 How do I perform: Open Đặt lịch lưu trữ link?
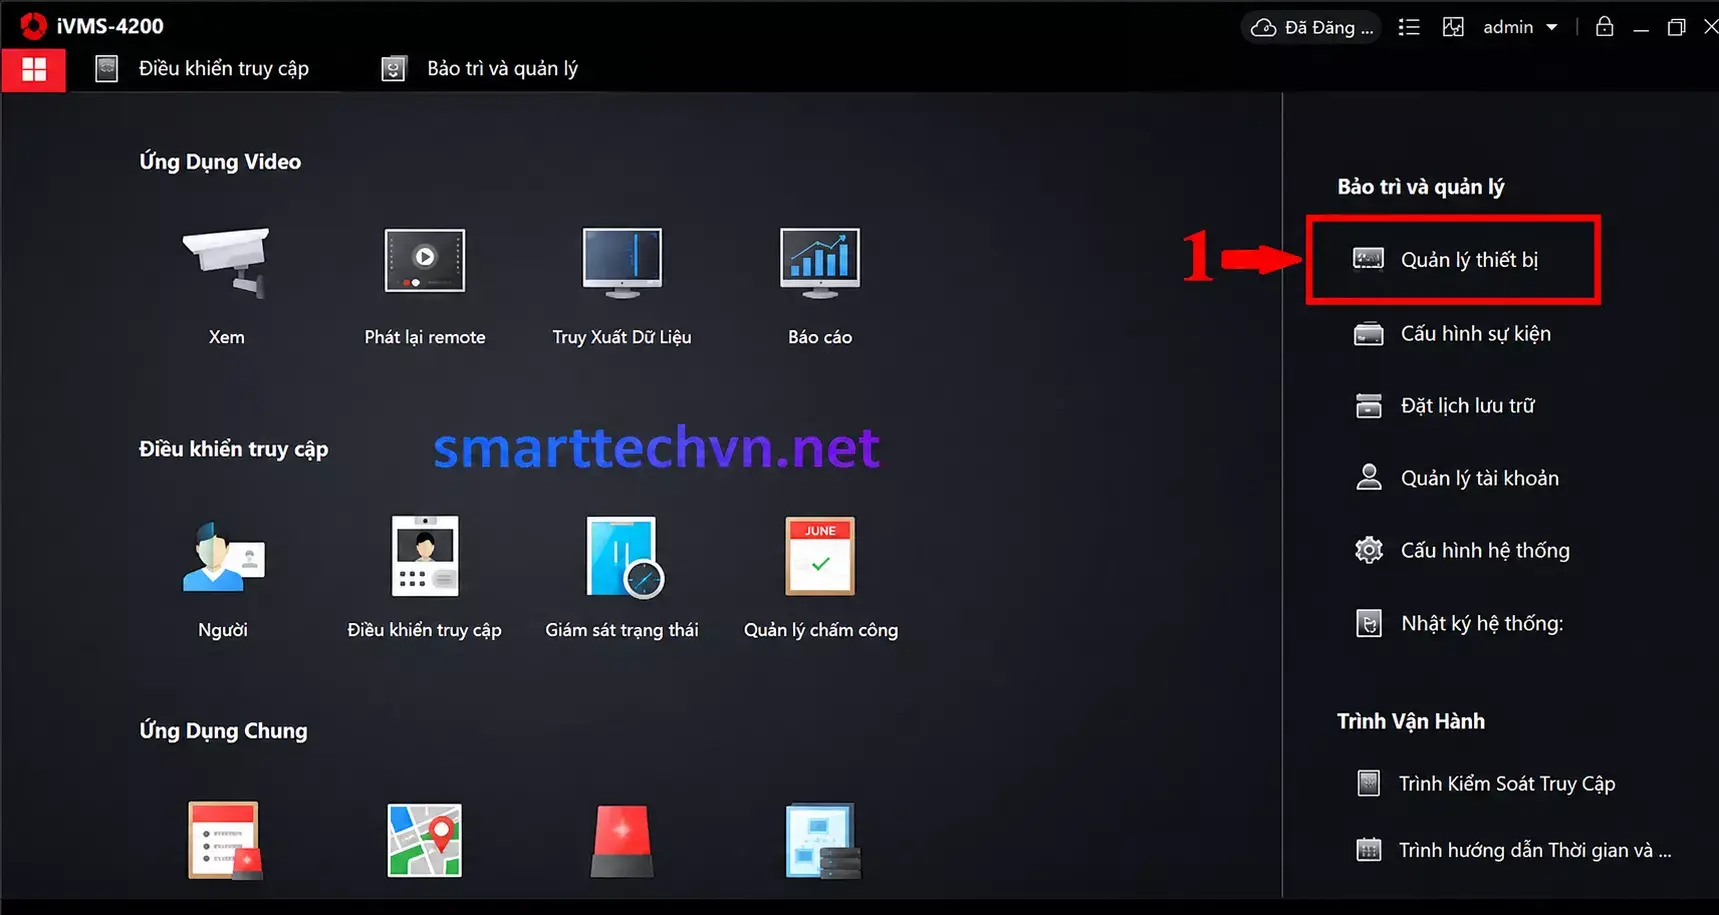coord(1468,406)
